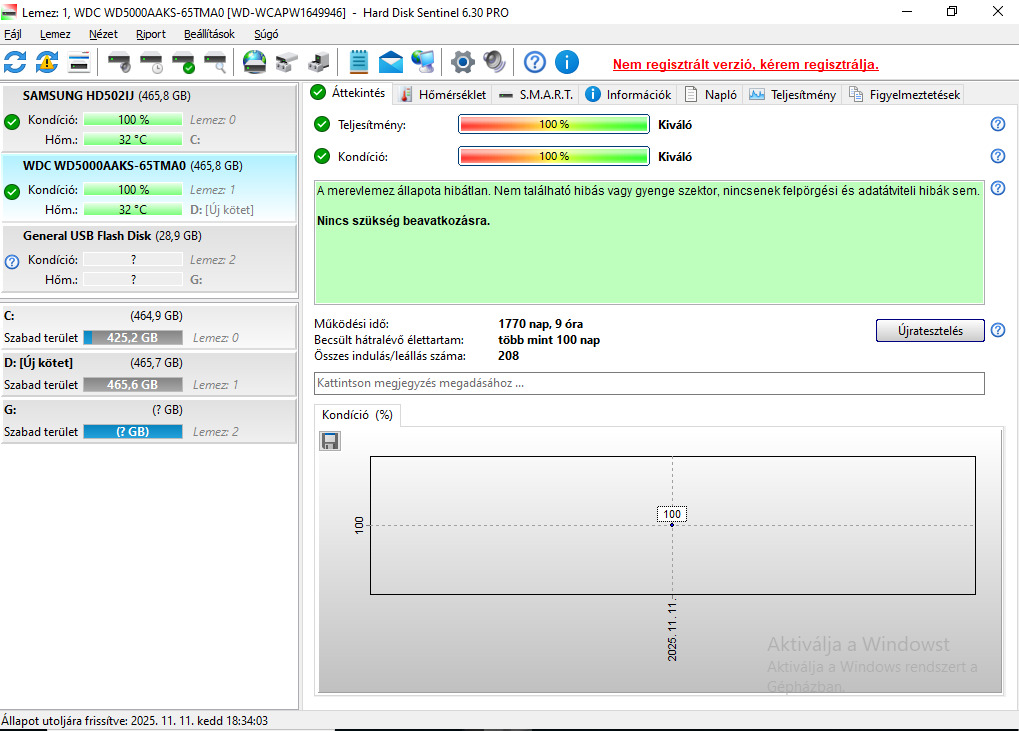The height and width of the screenshot is (731, 1019).
Task: Click the help icon beside the green status text
Action: pos(998,188)
